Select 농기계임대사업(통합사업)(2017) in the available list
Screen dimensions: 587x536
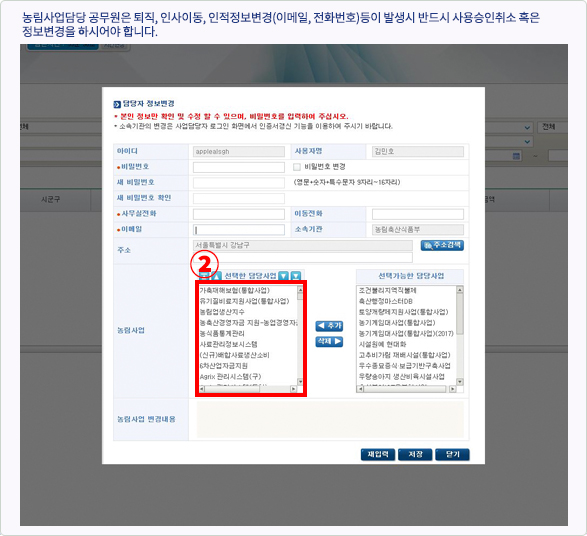[x=406, y=334]
